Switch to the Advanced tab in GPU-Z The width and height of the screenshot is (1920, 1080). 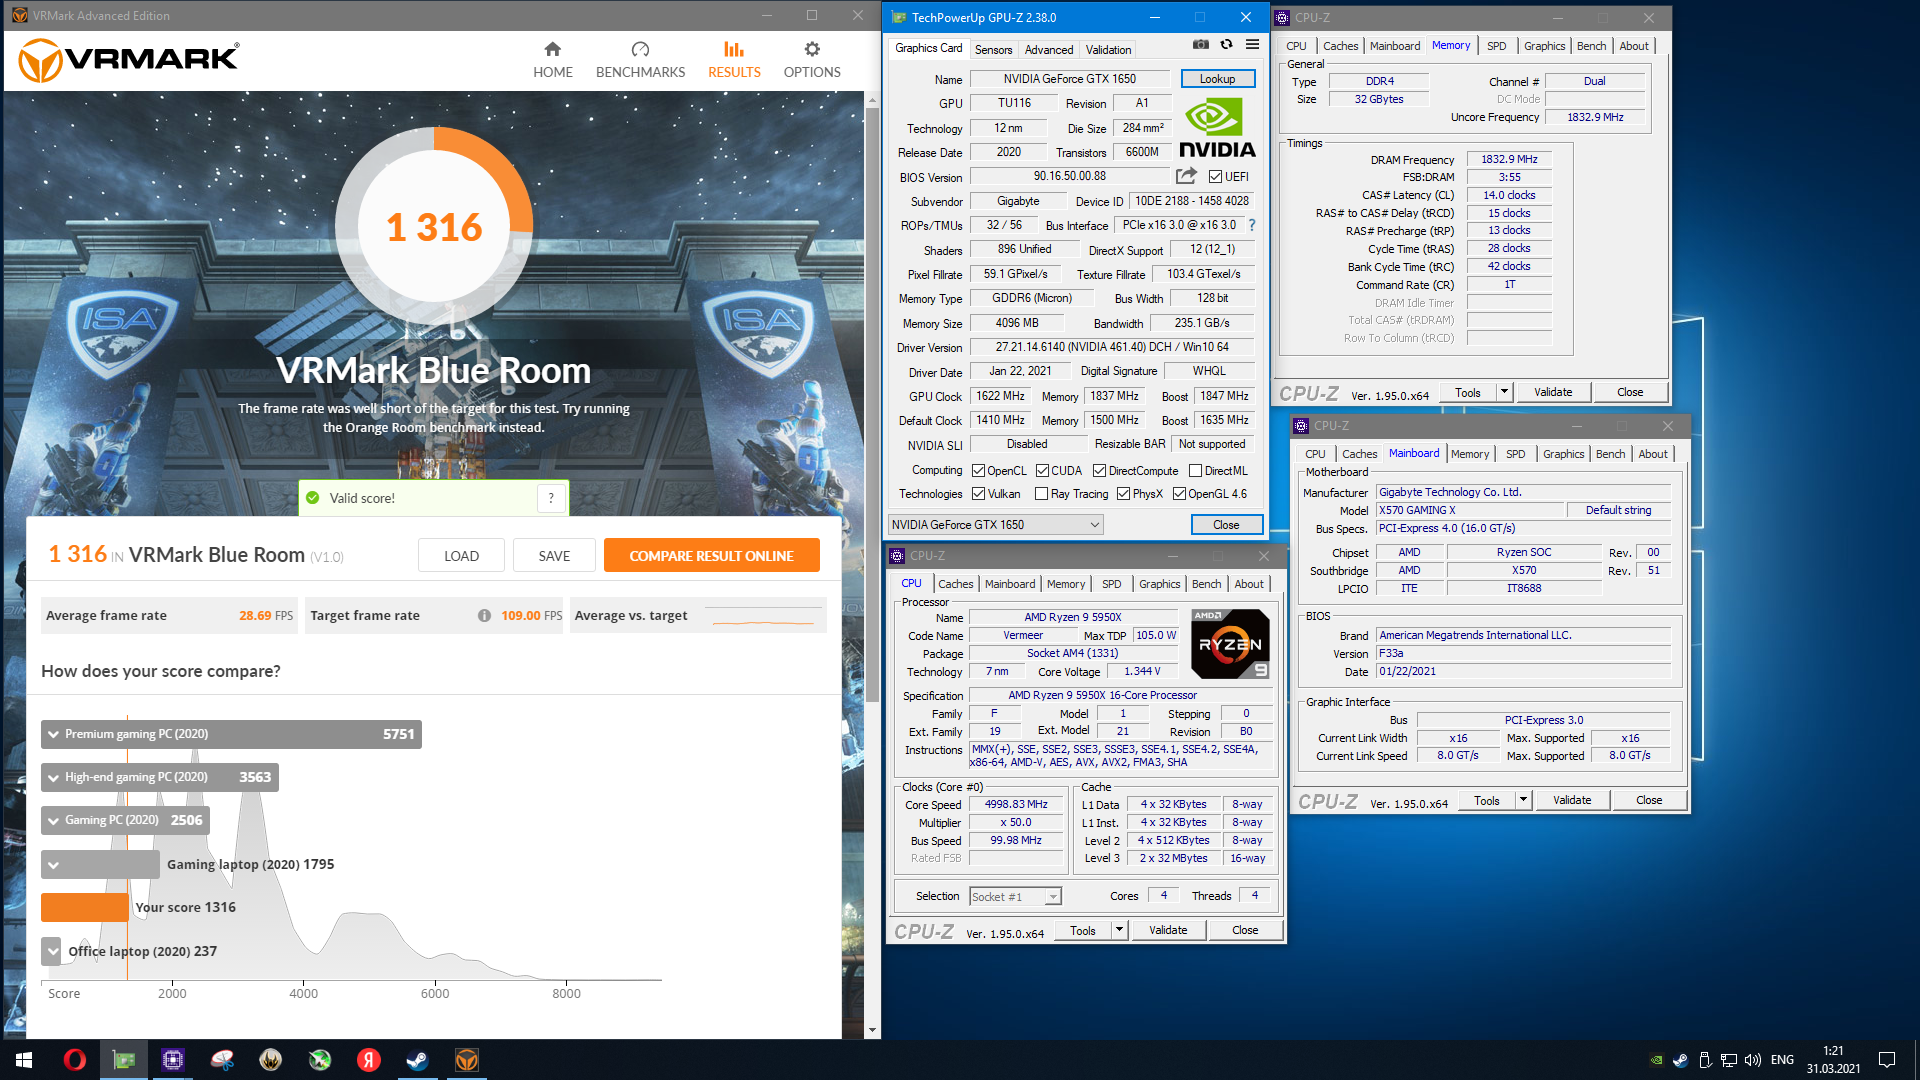coord(1048,49)
